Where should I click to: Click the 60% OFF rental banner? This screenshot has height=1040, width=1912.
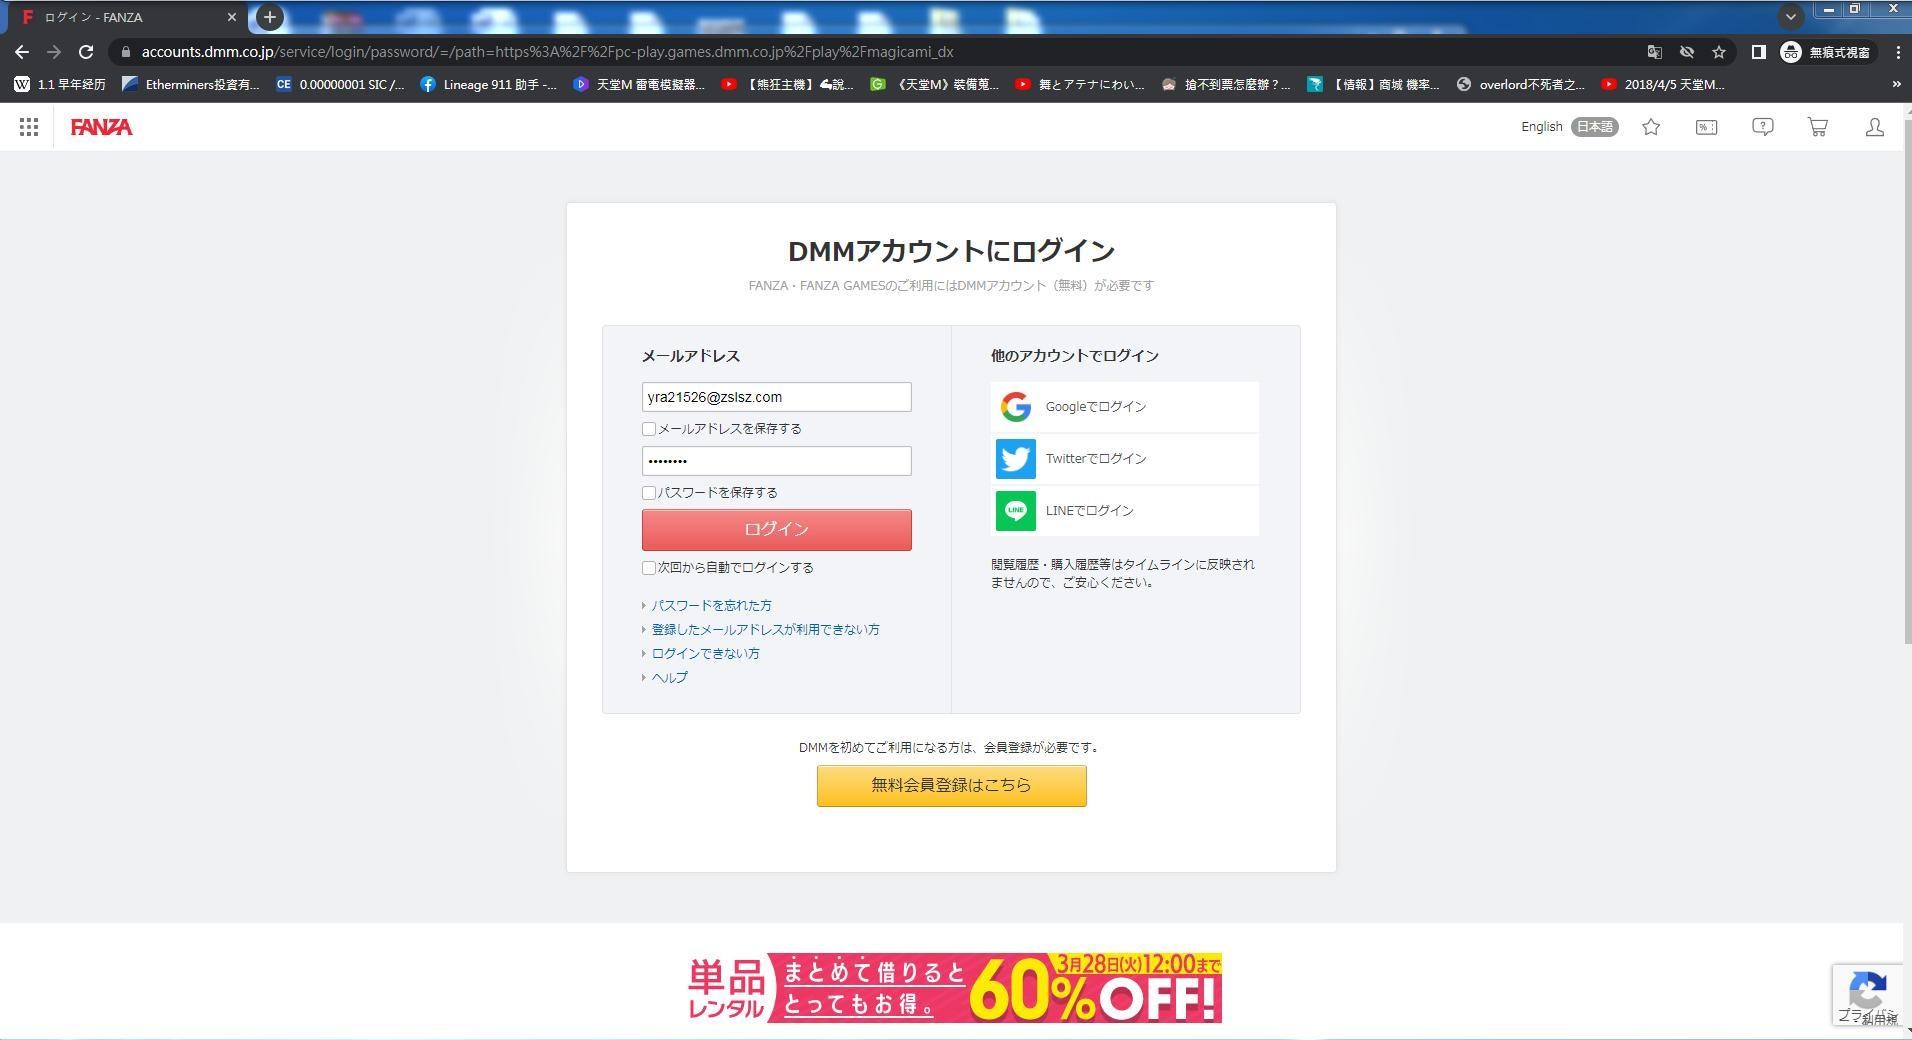tap(954, 988)
